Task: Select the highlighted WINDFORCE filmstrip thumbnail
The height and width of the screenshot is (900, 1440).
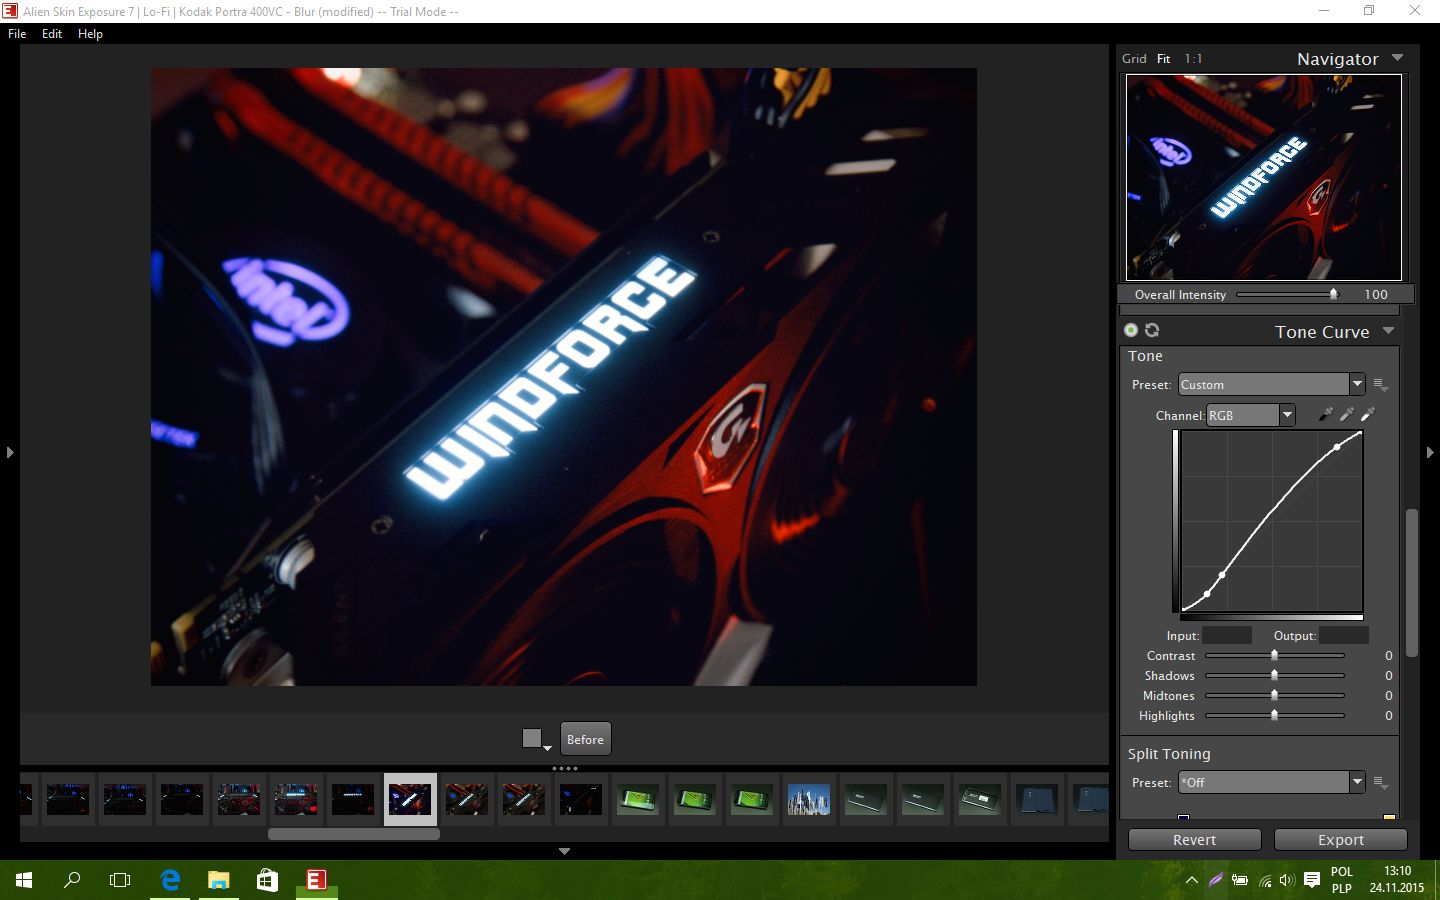Action: point(410,799)
